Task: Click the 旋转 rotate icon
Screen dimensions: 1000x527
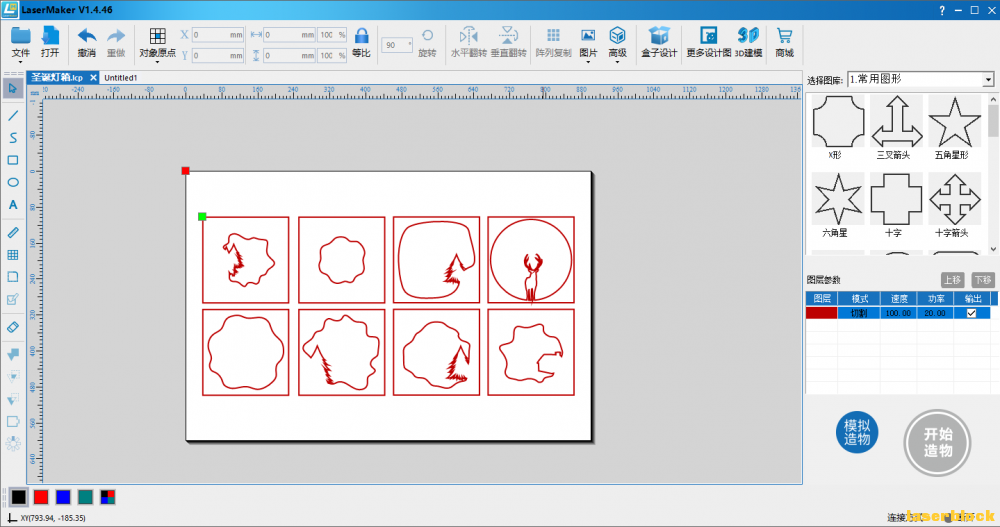Action: click(427, 36)
